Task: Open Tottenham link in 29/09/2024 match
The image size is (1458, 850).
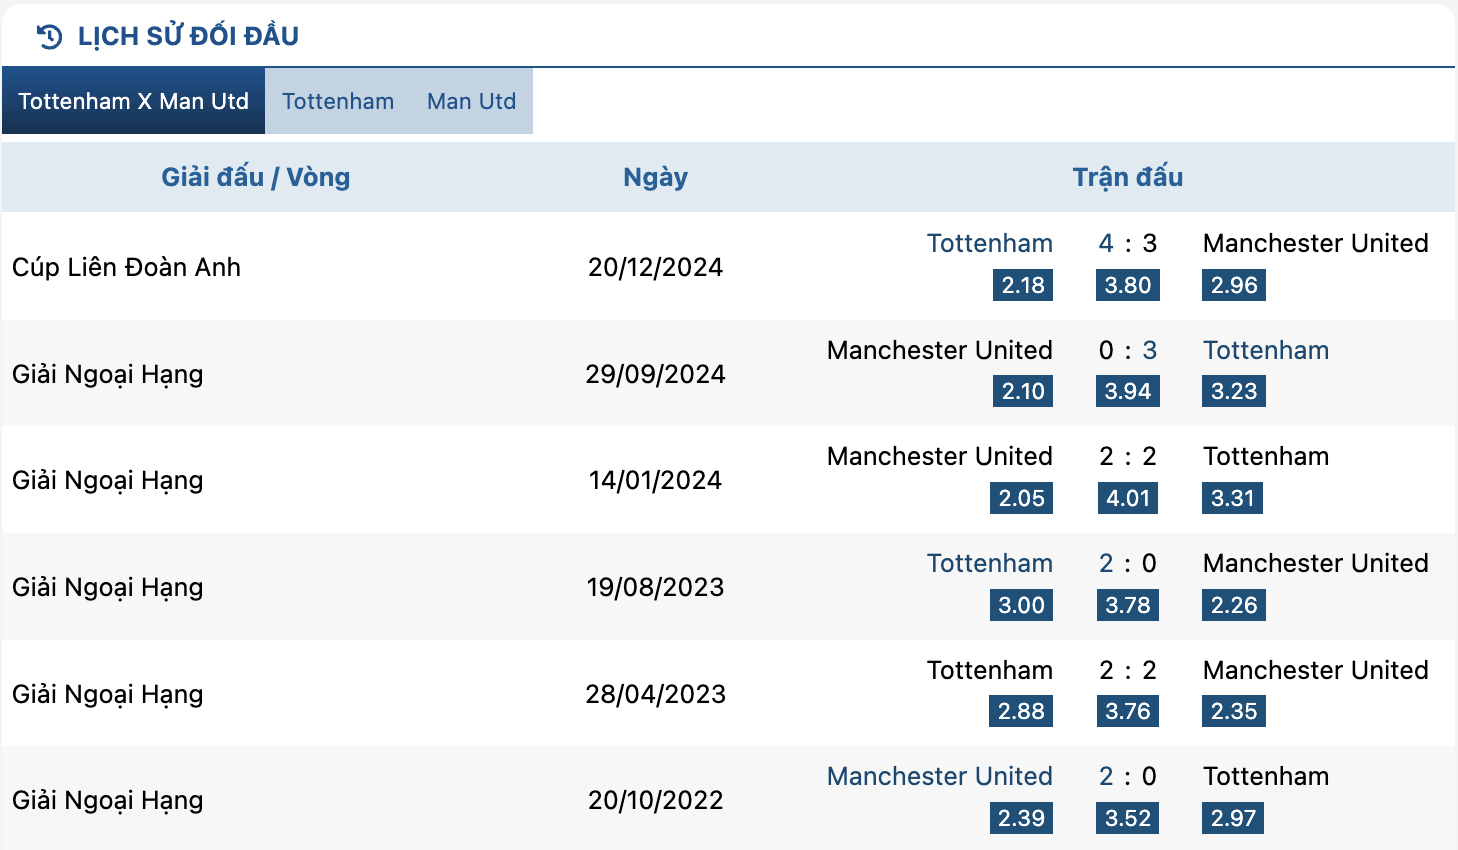Action: [1266, 350]
